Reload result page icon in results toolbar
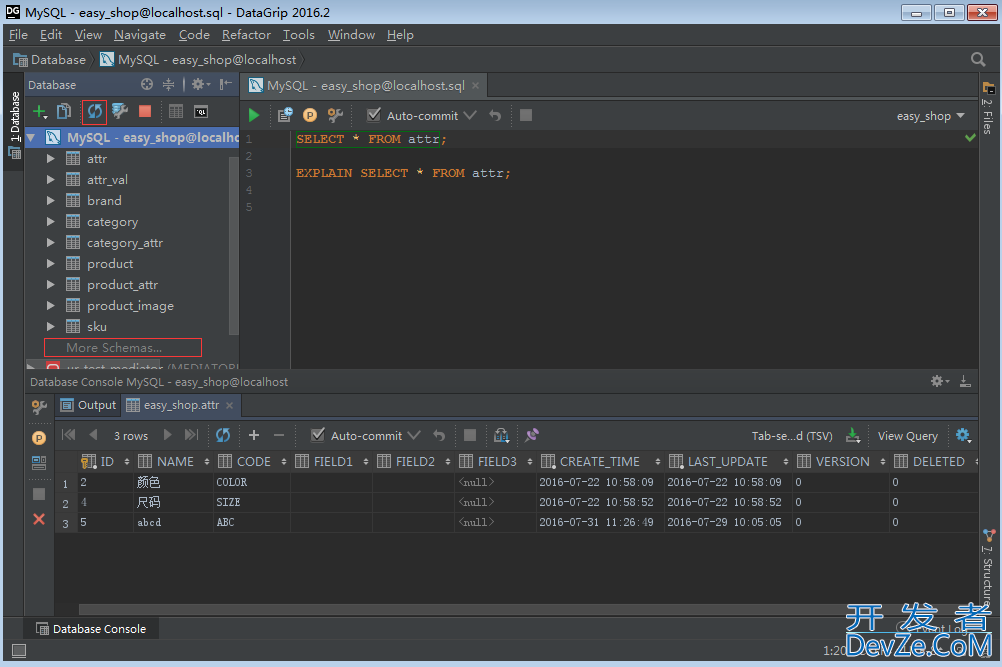Viewport: 1002px width, 667px height. (x=223, y=435)
